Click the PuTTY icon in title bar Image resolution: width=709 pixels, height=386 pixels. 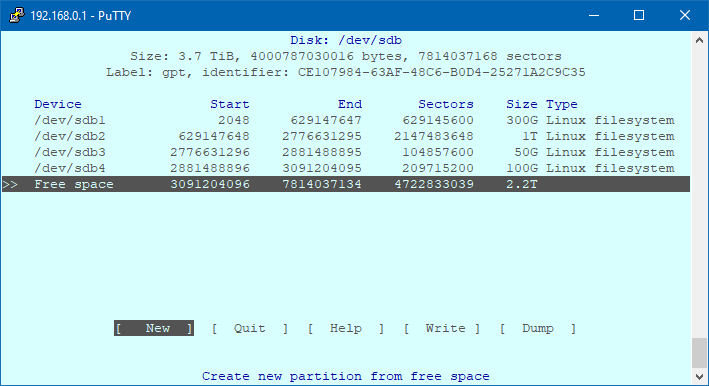point(17,15)
